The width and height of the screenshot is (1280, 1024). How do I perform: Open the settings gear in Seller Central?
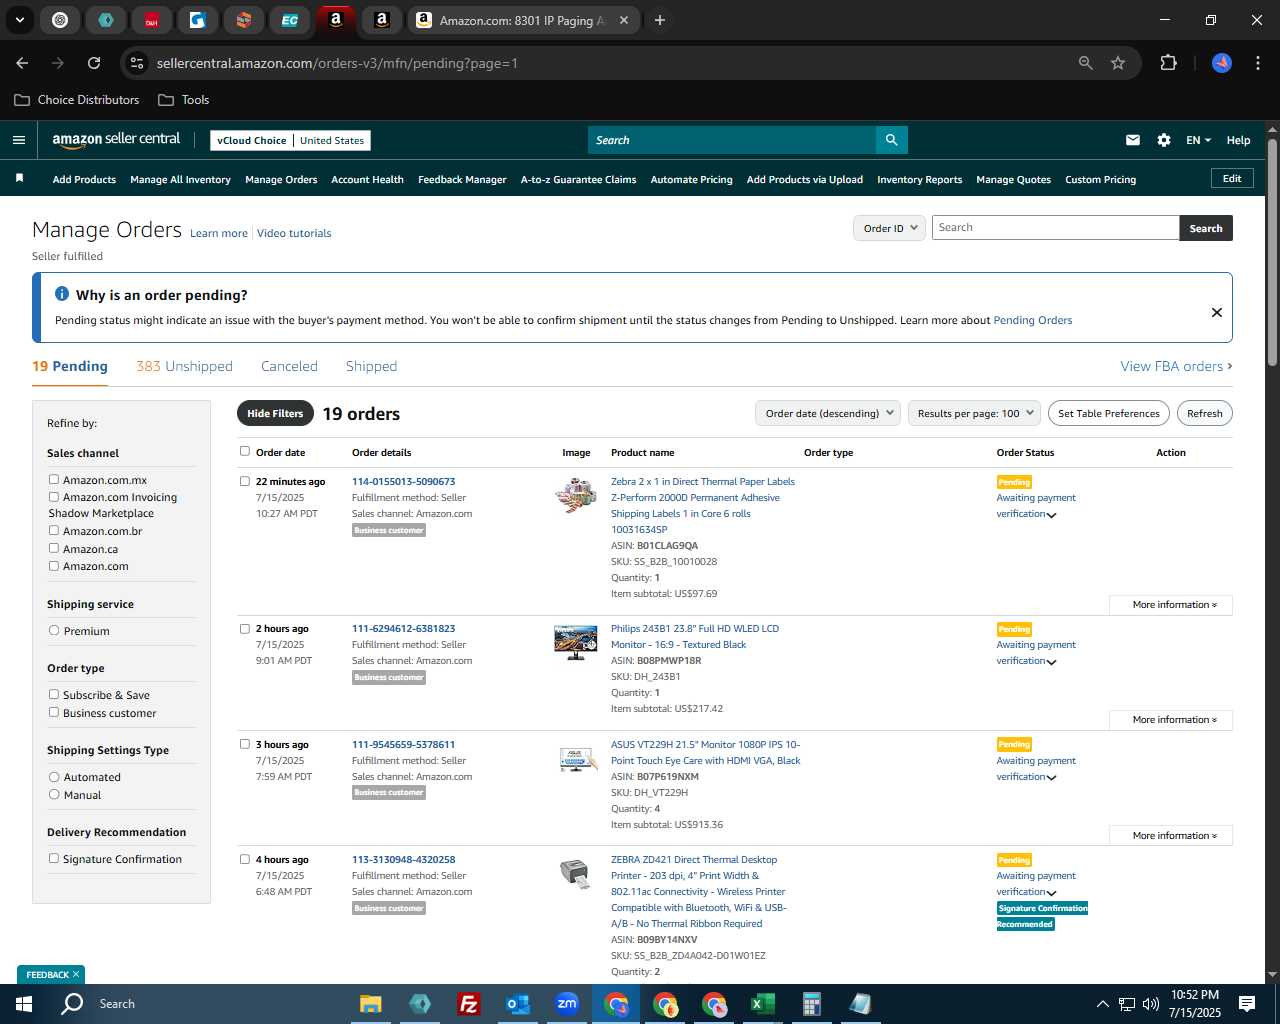point(1164,140)
